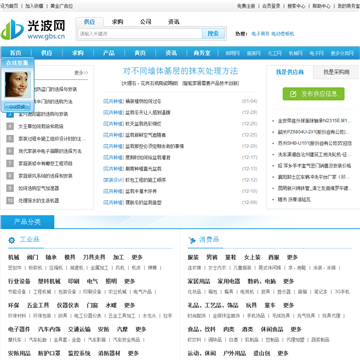Click 黄金广告位 in the top bar

point(62,6)
